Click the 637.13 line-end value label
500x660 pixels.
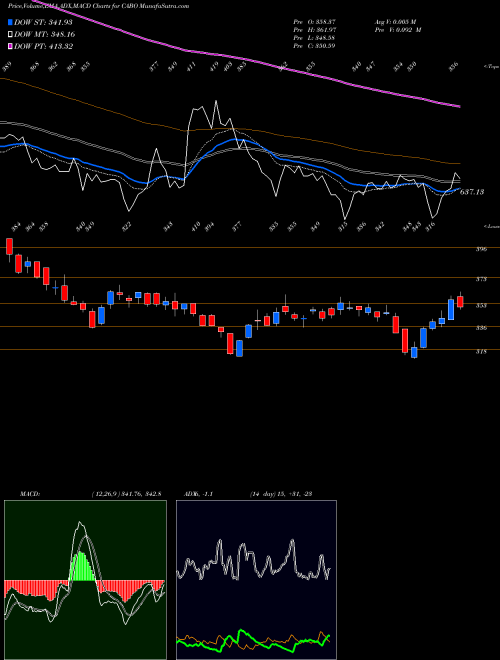472,192
